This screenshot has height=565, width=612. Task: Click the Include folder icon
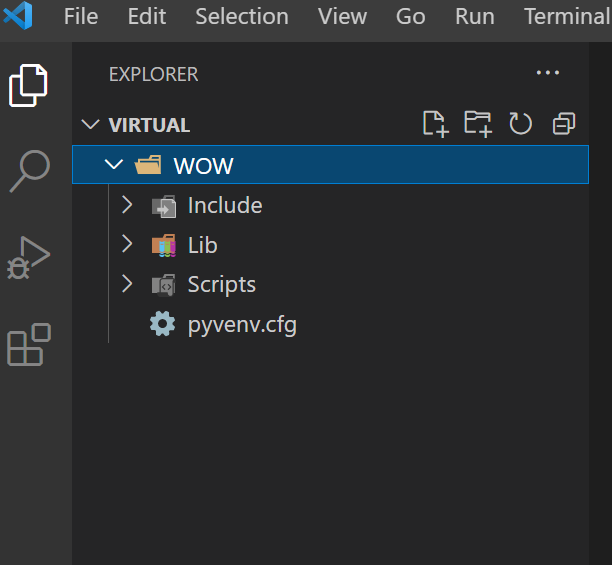(164, 206)
